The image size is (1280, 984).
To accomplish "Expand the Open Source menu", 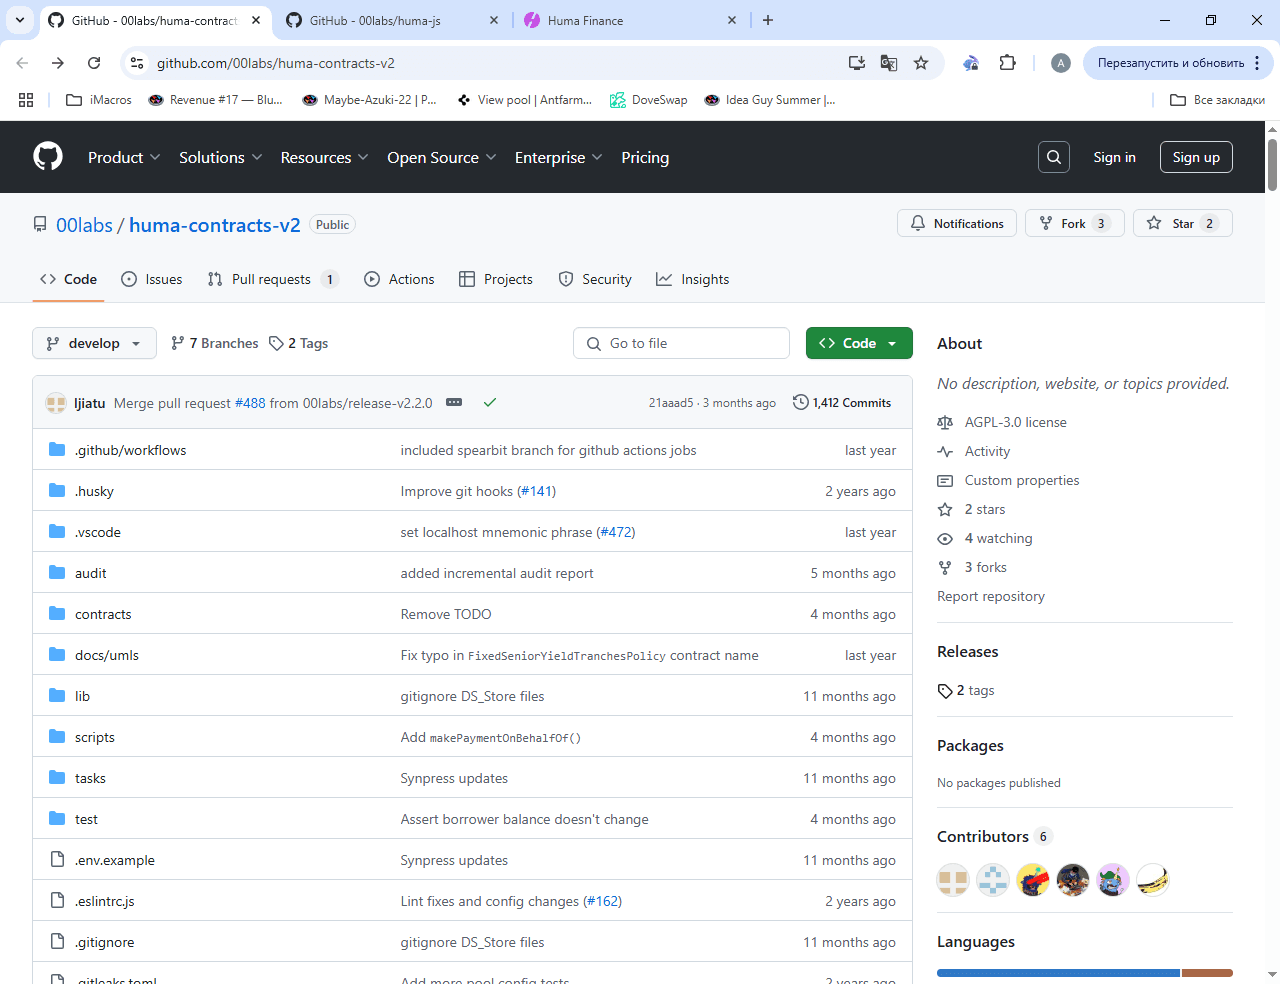I will click(x=442, y=157).
